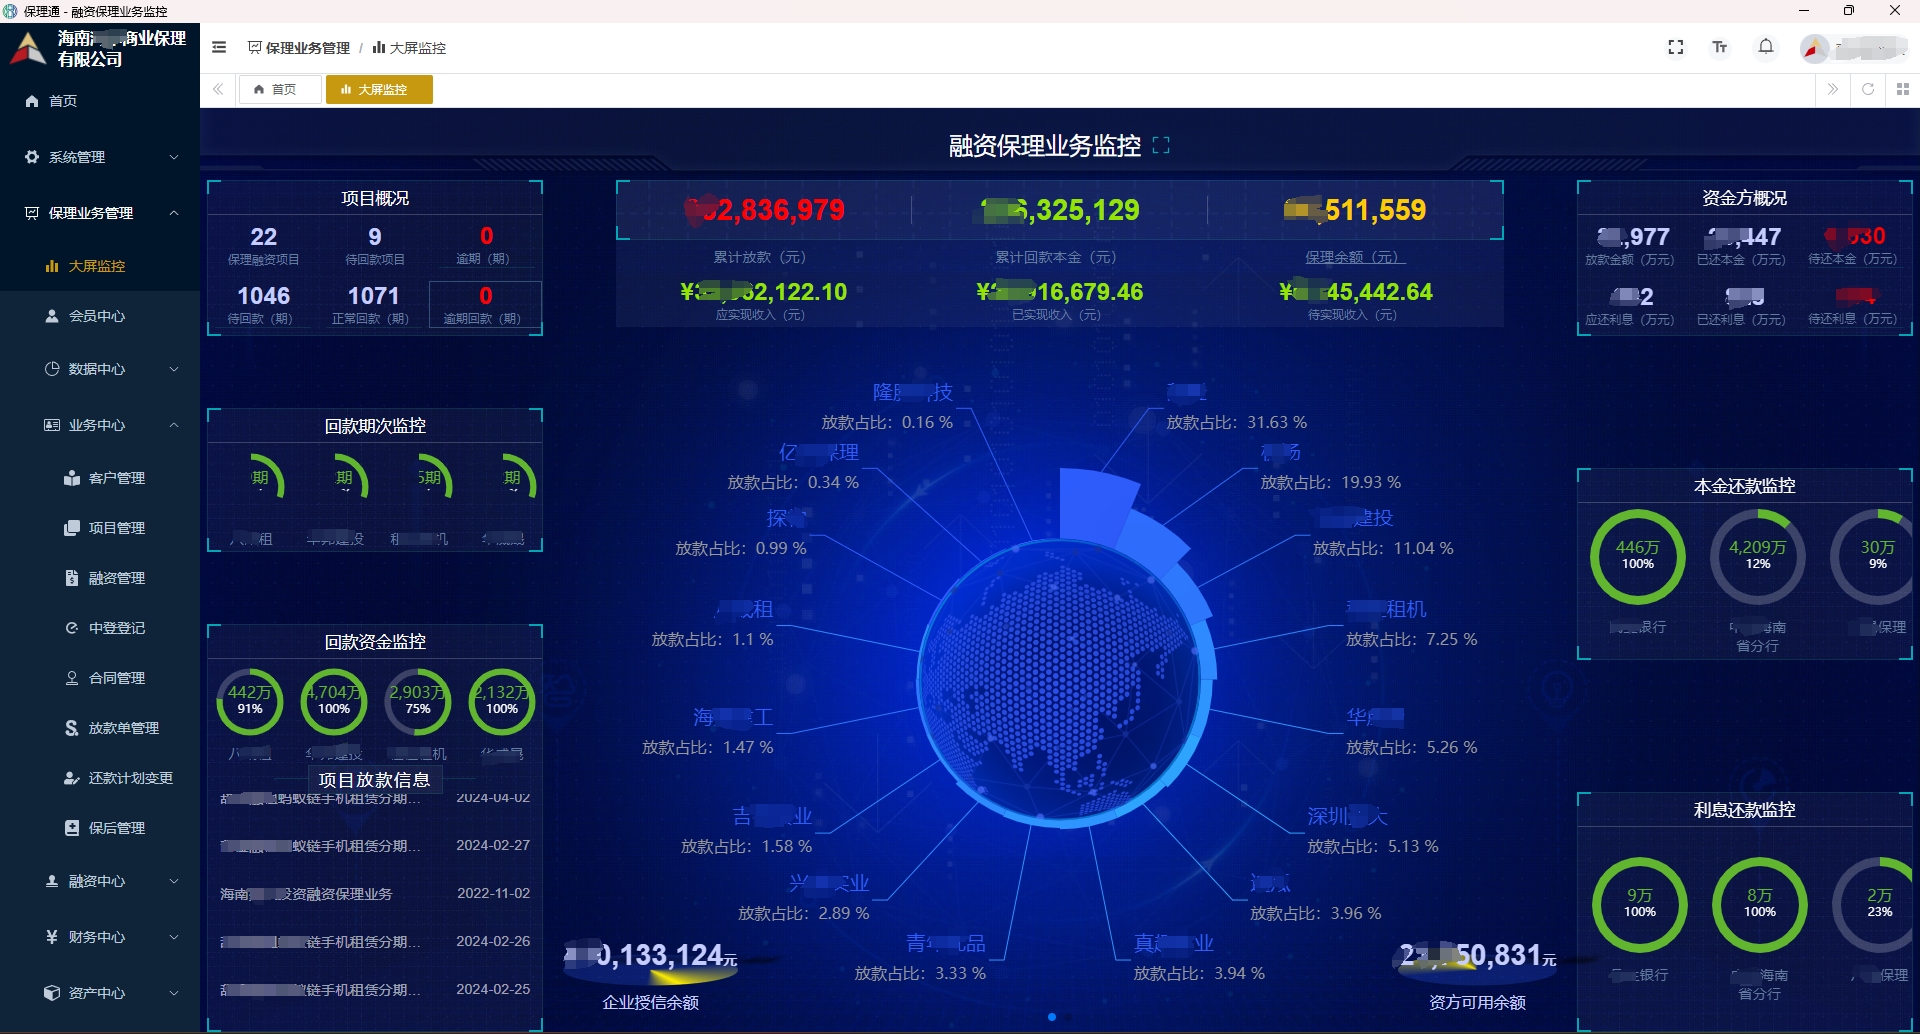The height and width of the screenshot is (1034, 1920).
Task: Click the fullscreen icon in top header
Action: pyautogui.click(x=1676, y=47)
